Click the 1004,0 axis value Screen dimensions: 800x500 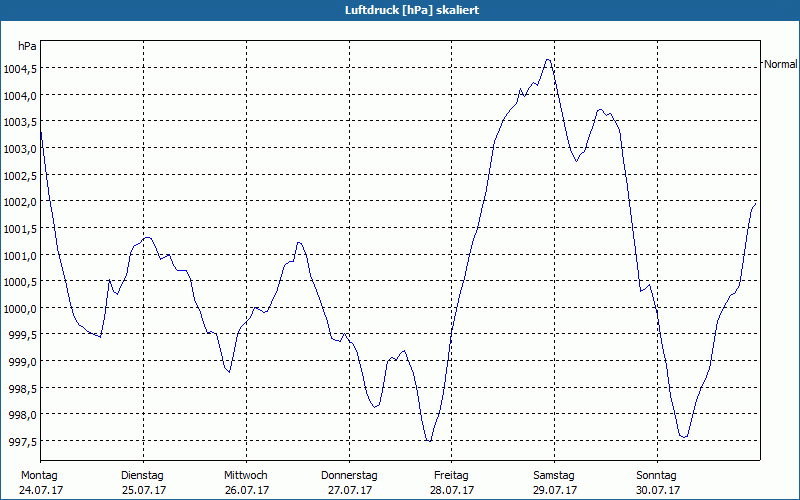tap(20, 95)
